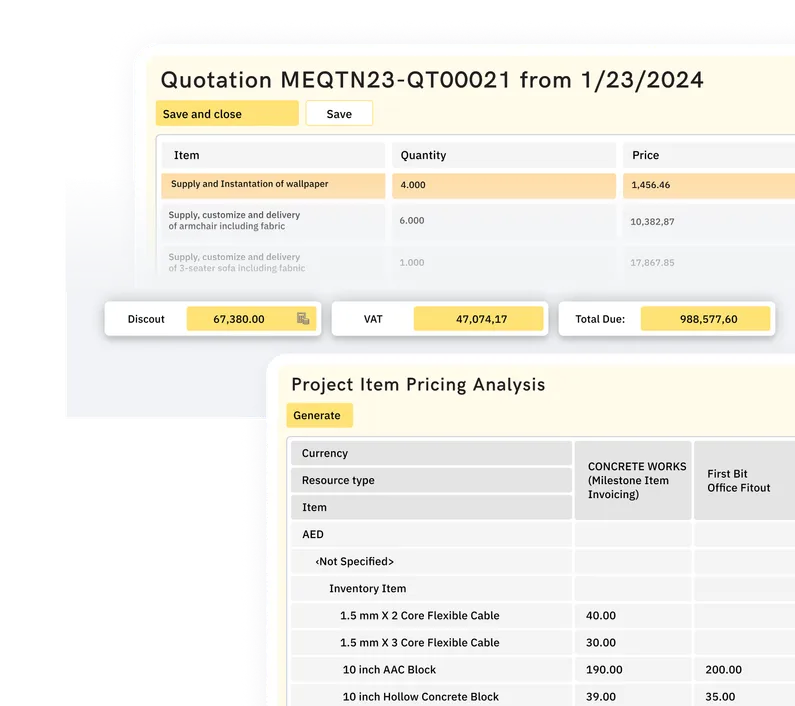Click the 40.00 cell value
Image resolution: width=795 pixels, height=706 pixels.
click(x=601, y=615)
